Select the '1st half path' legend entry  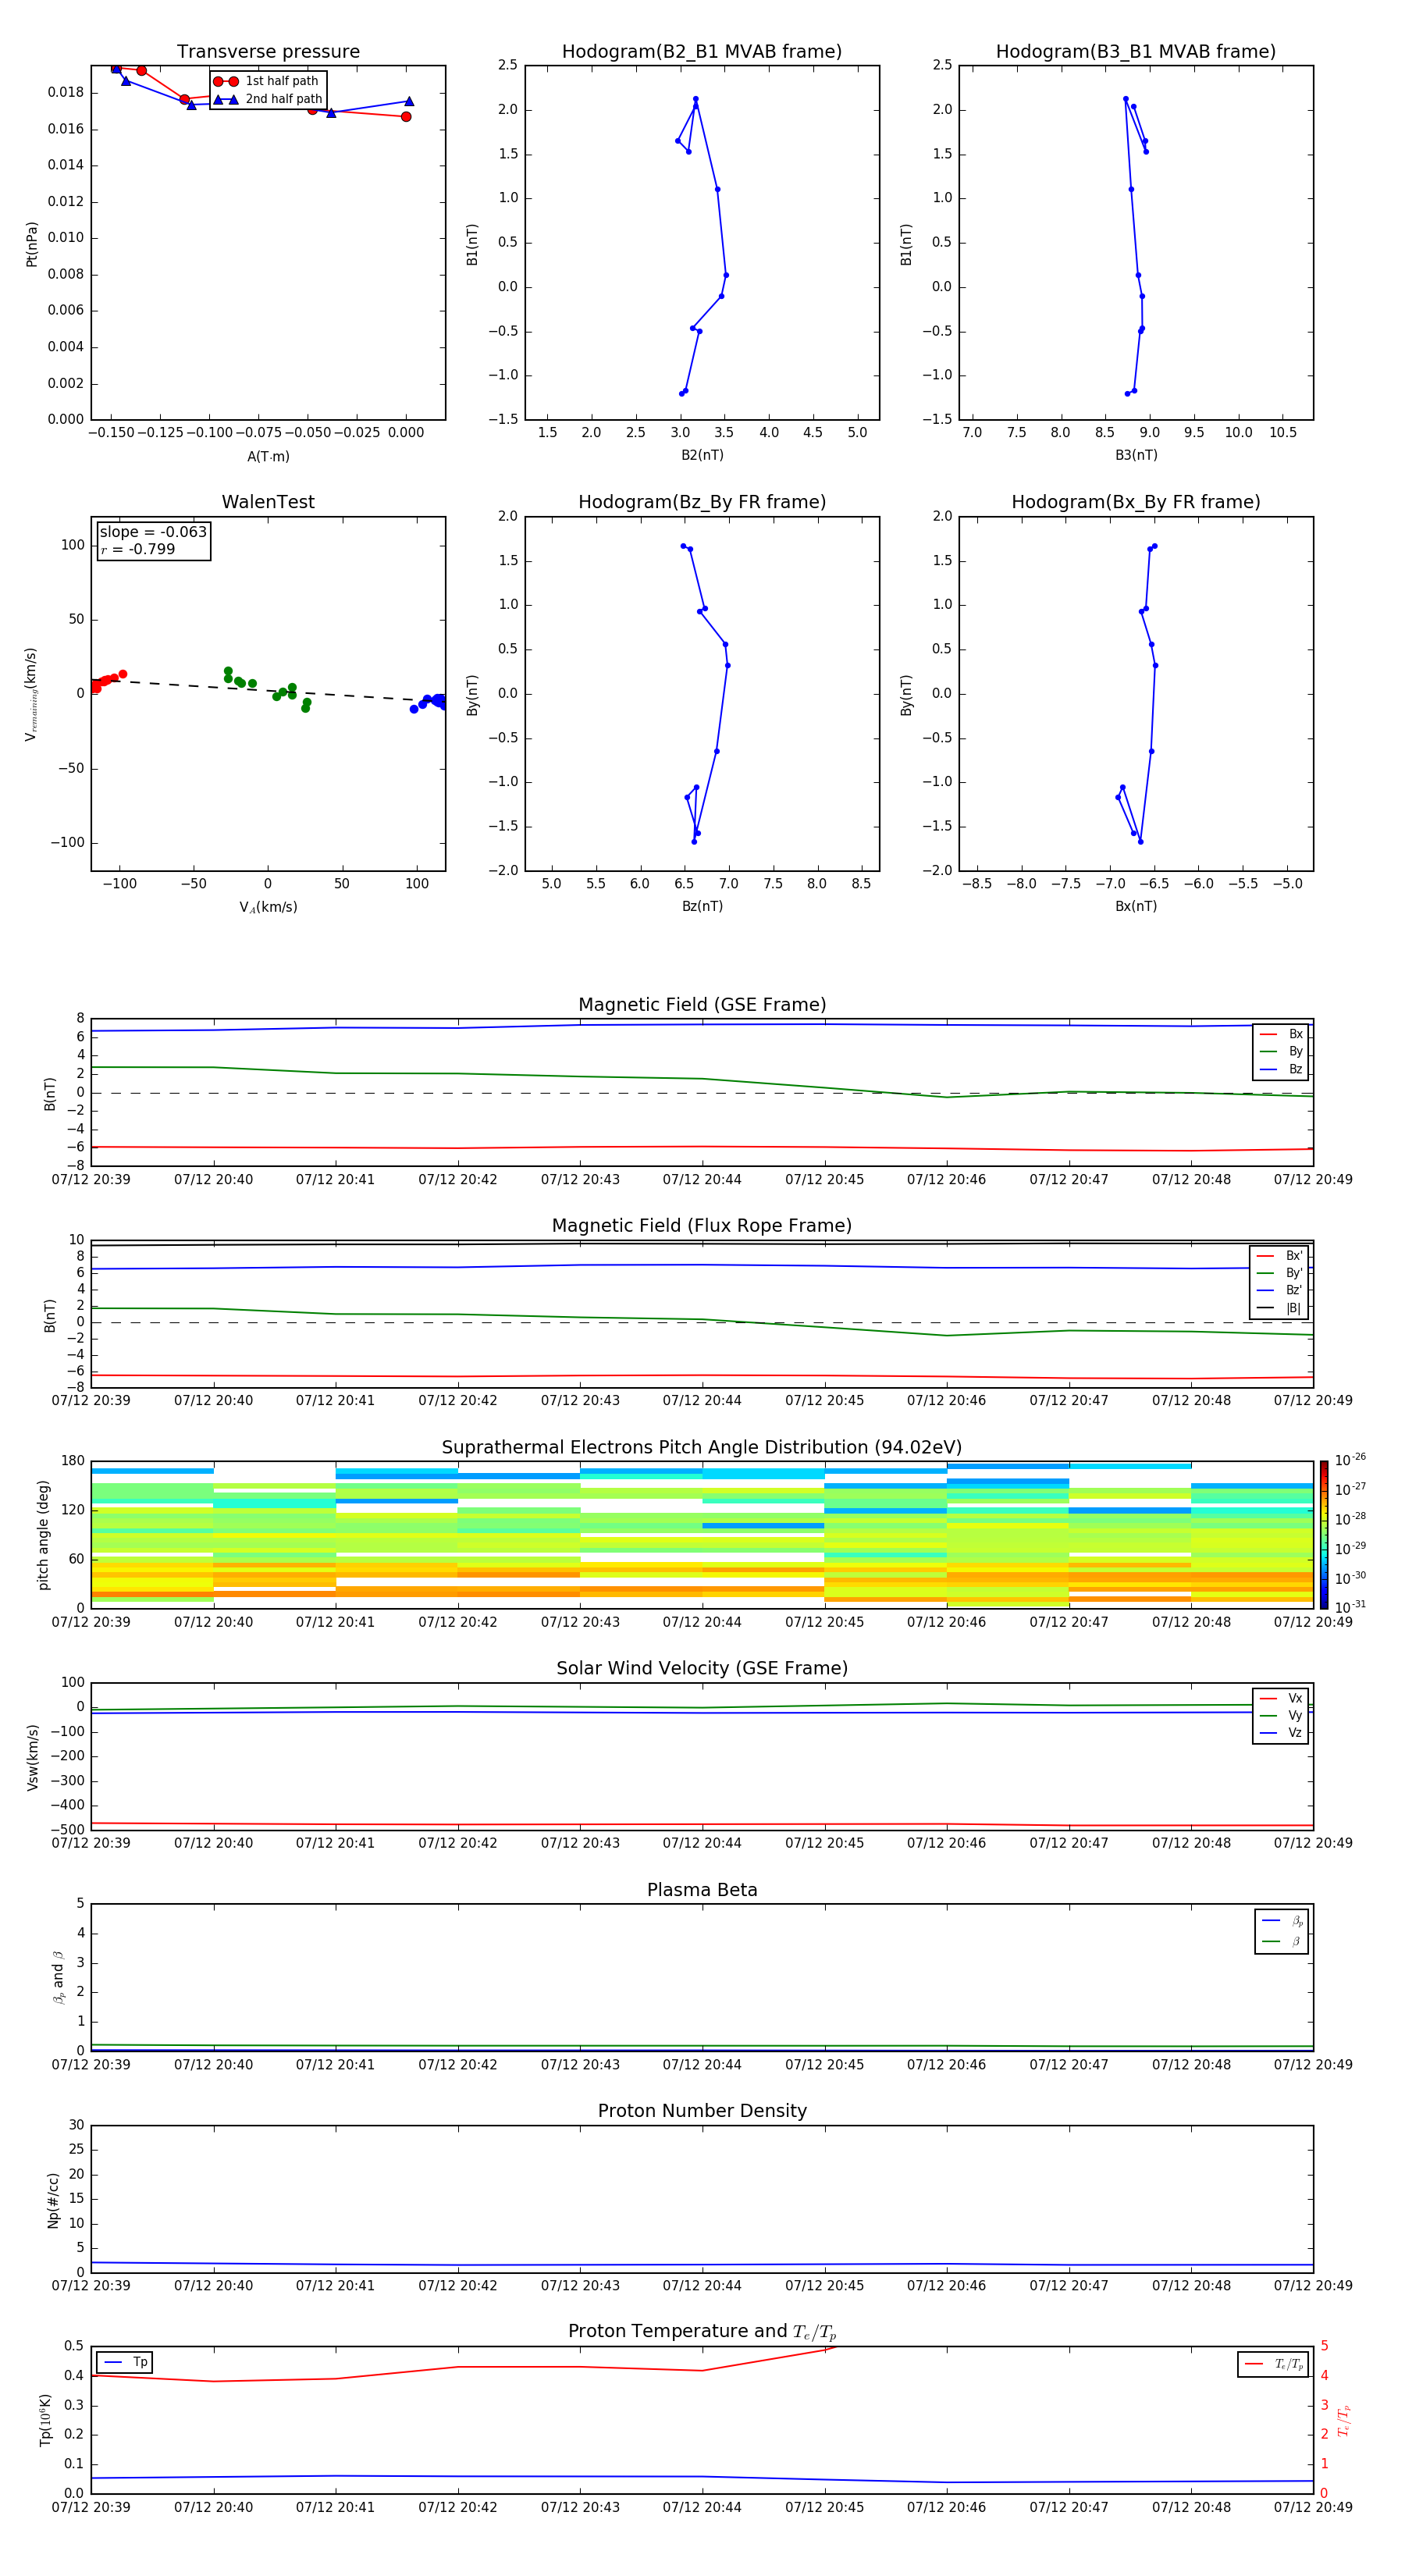coord(266,81)
